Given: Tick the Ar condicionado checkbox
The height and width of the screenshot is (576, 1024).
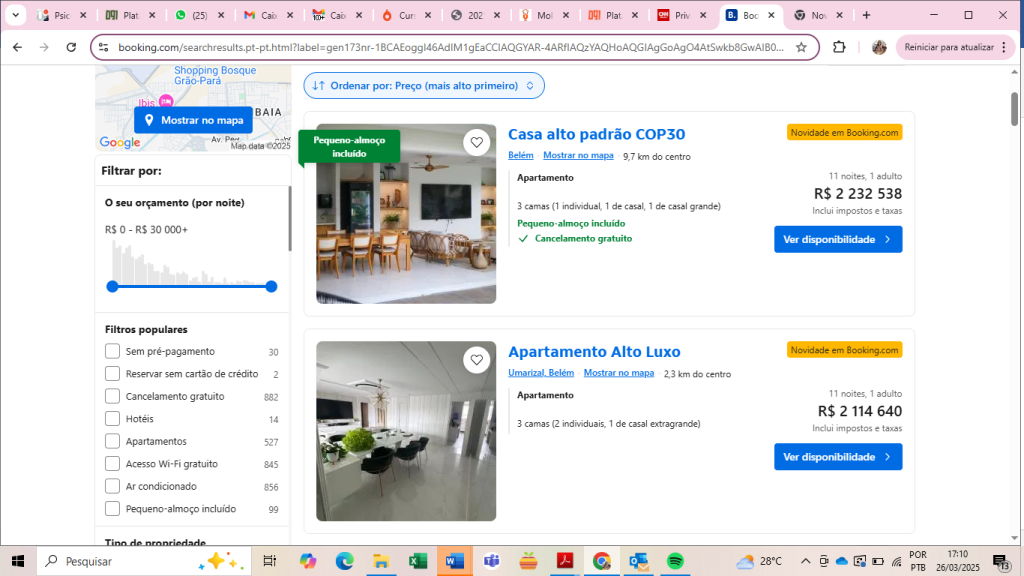Looking at the screenshot, I should tap(112, 486).
